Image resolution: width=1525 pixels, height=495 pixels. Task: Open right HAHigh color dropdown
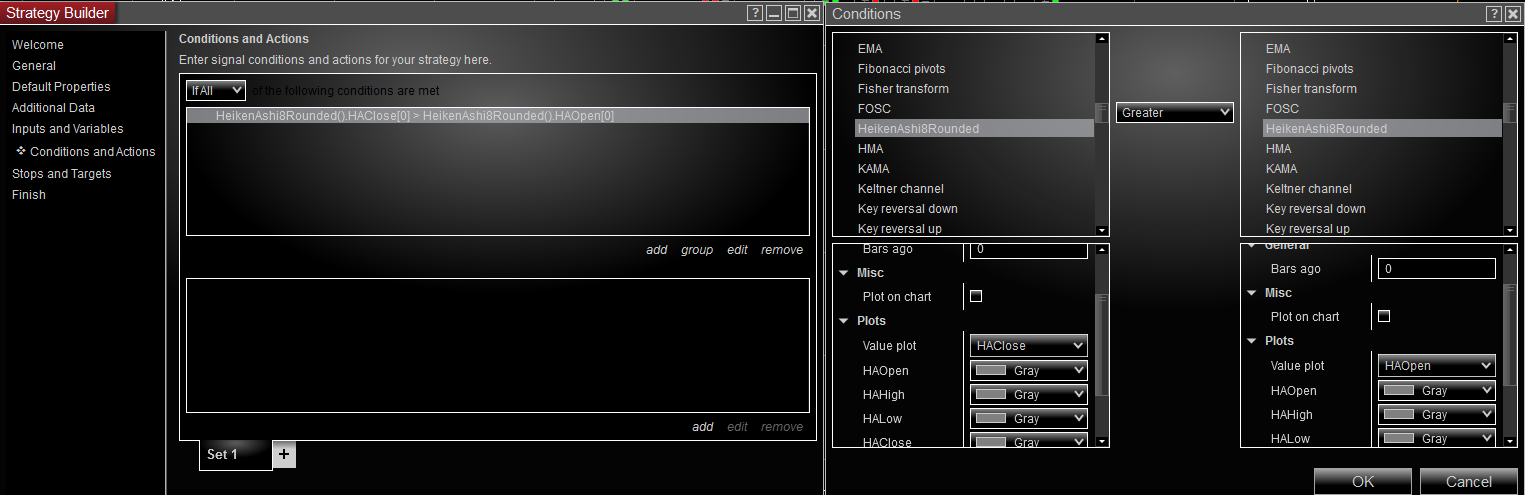1437,414
